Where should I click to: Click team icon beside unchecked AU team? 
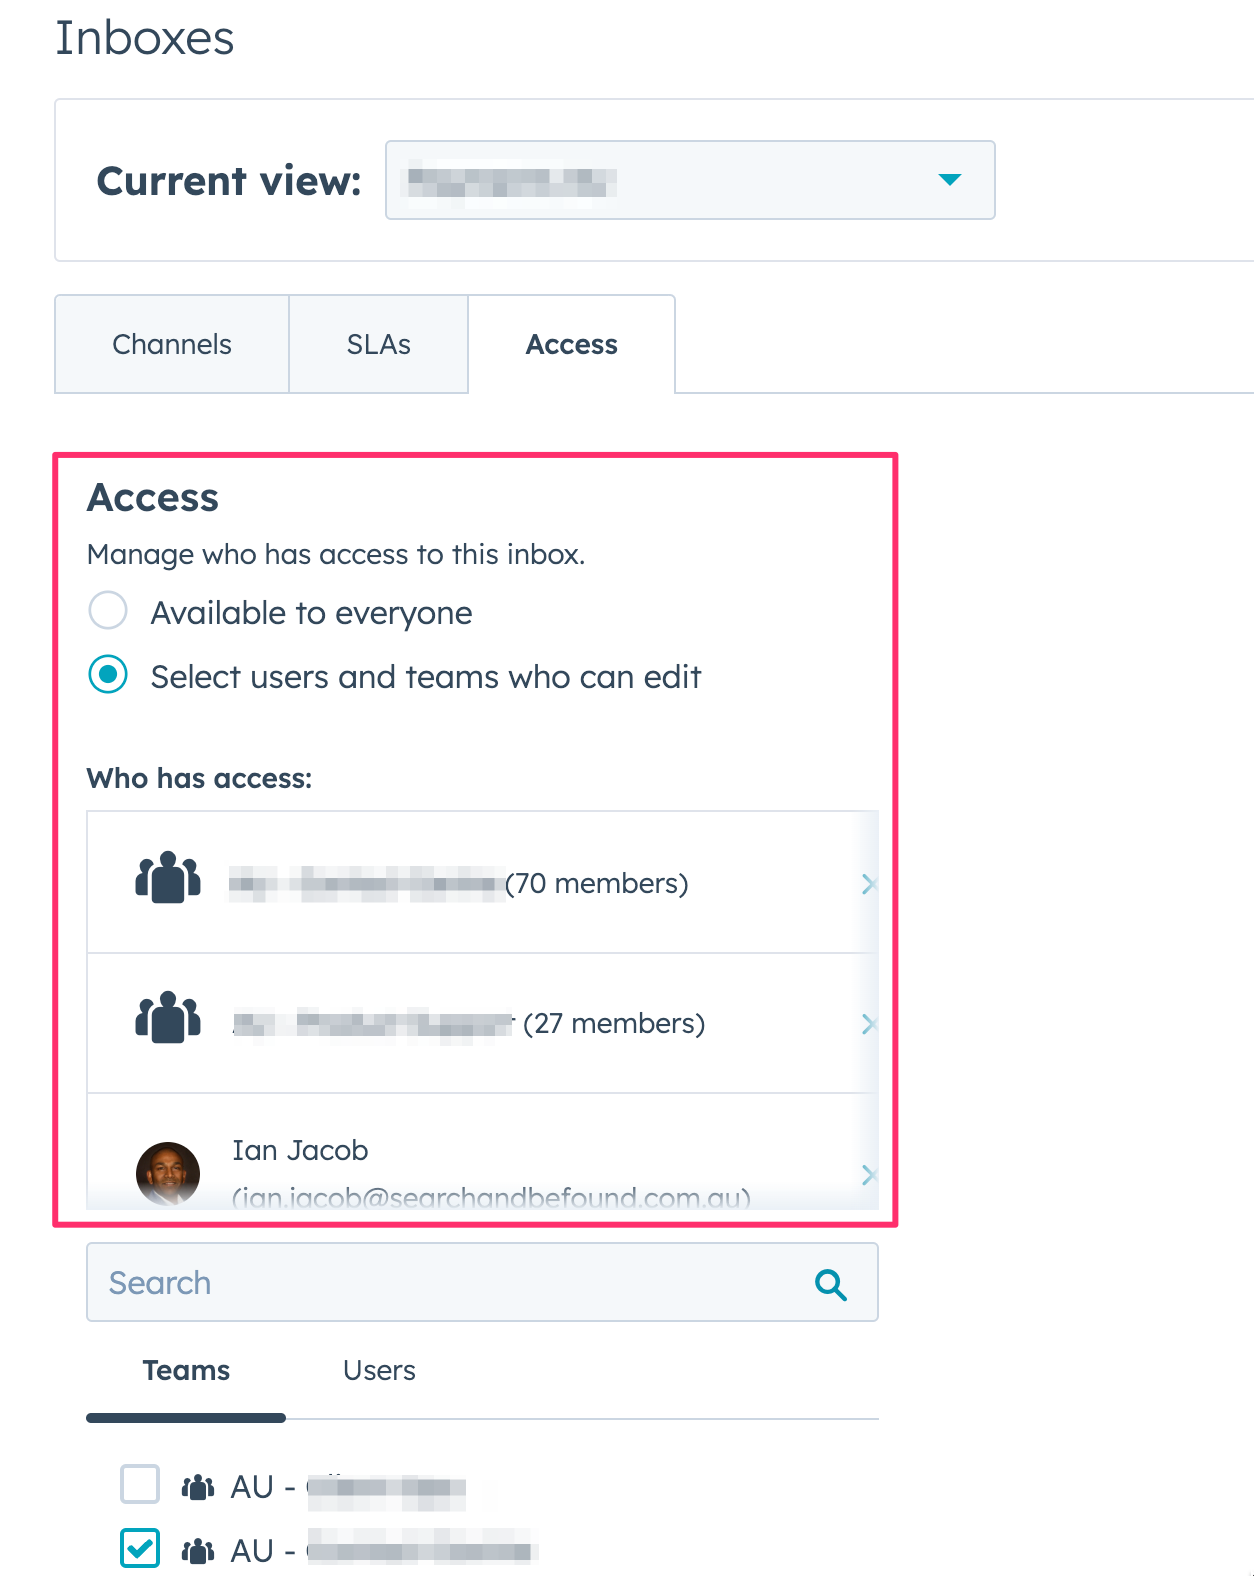[198, 1487]
